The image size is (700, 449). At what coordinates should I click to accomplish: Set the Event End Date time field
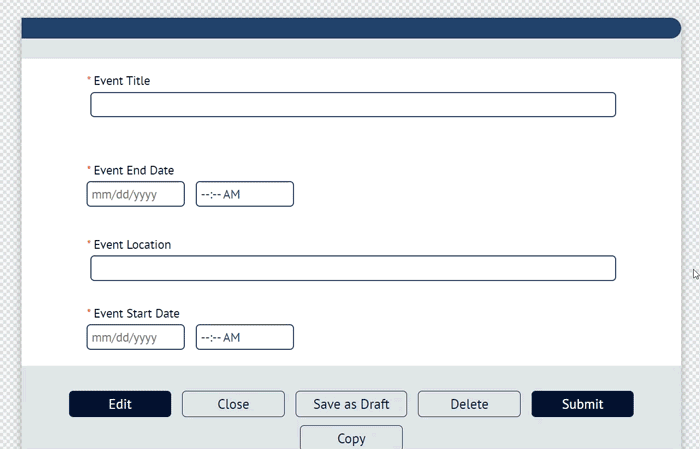tap(245, 194)
